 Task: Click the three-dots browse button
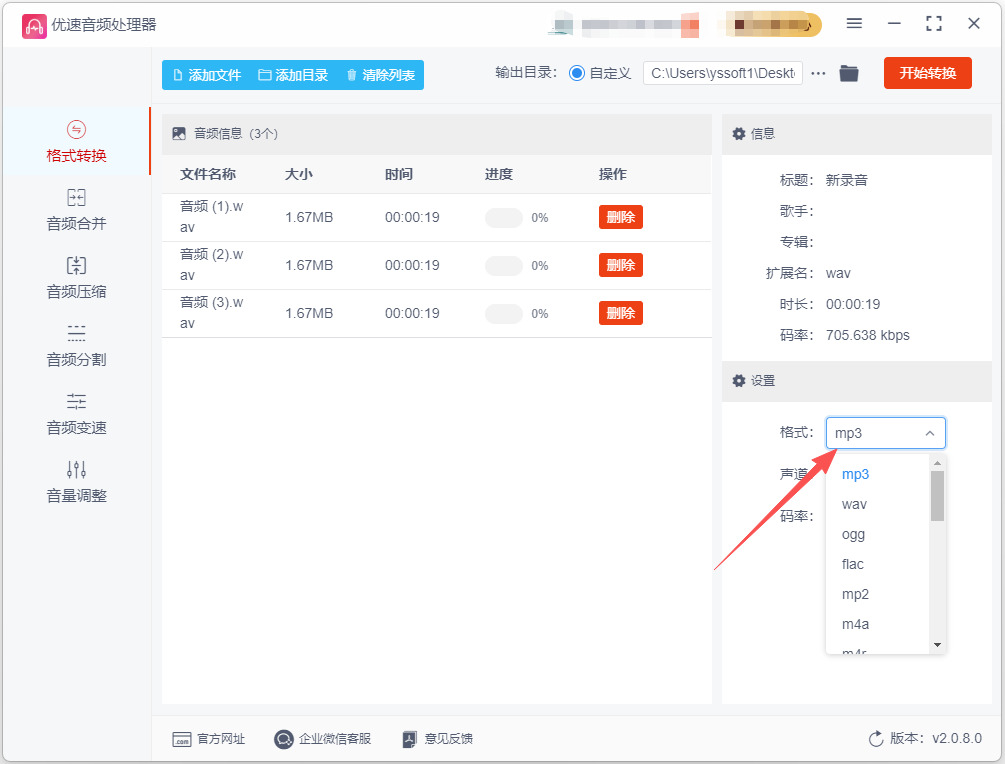click(818, 74)
